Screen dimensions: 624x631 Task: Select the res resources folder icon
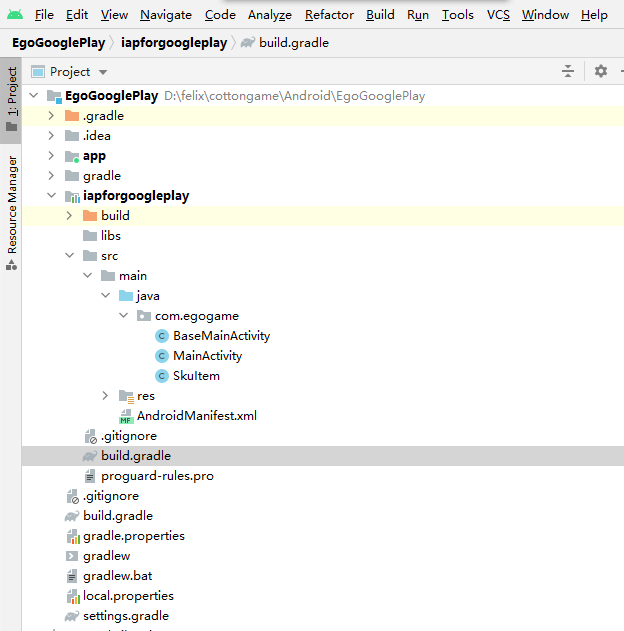coord(126,396)
